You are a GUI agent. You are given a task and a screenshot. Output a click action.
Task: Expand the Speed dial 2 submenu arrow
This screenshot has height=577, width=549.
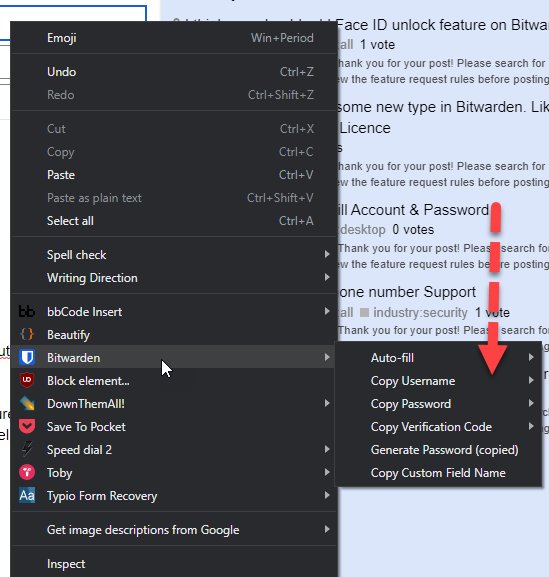(x=327, y=449)
